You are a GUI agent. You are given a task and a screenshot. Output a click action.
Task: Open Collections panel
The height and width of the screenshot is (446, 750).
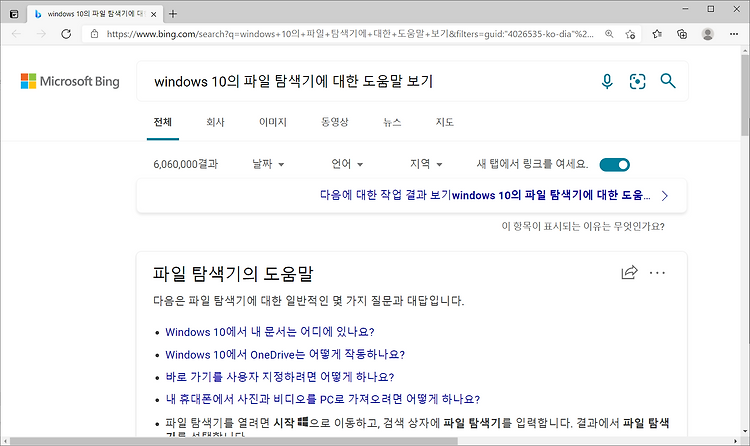[682, 34]
